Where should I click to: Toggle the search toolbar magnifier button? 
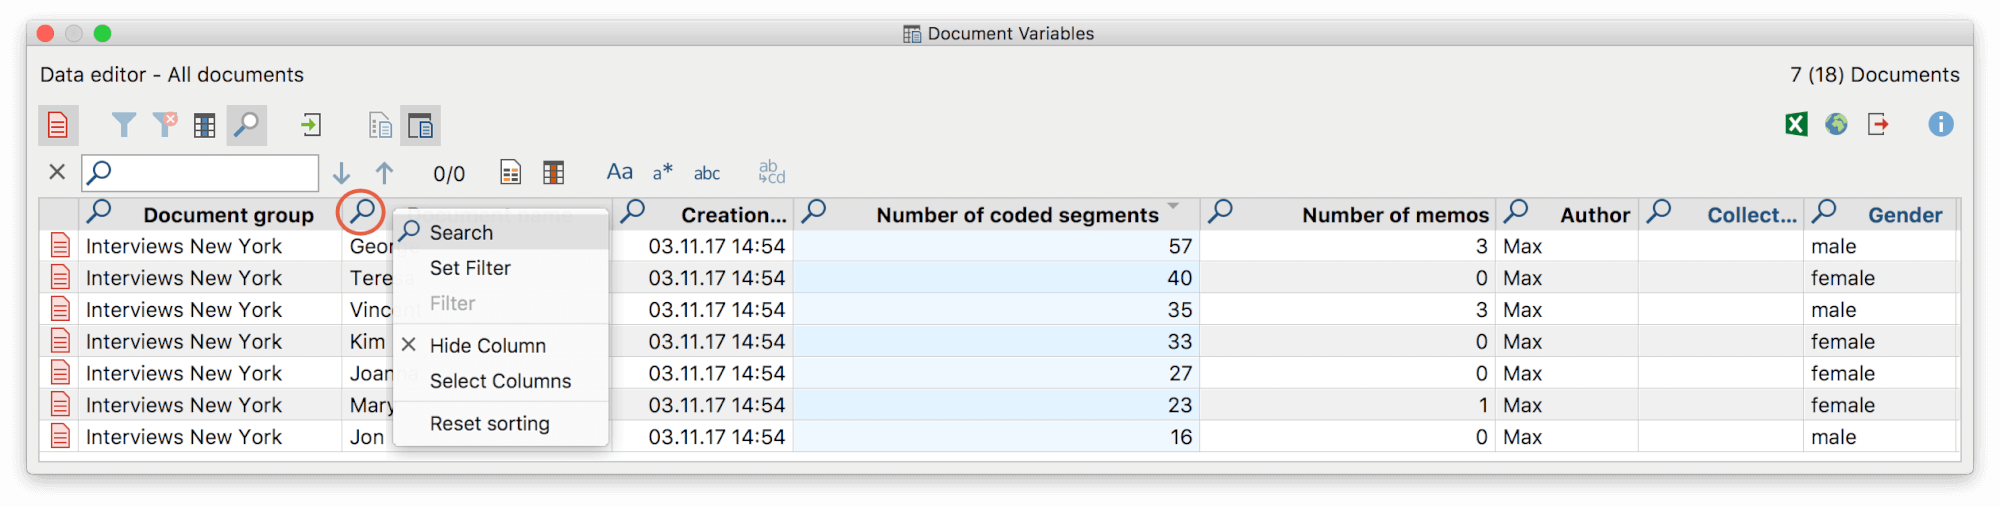click(x=246, y=125)
